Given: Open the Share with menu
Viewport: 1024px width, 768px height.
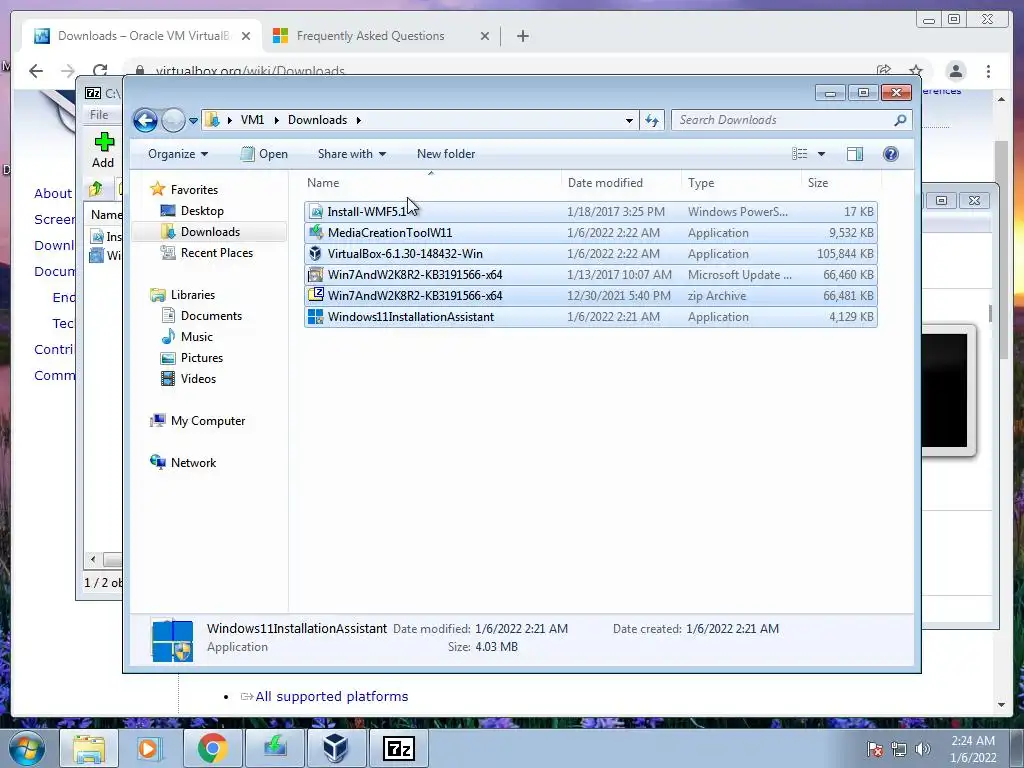Looking at the screenshot, I should point(351,154).
